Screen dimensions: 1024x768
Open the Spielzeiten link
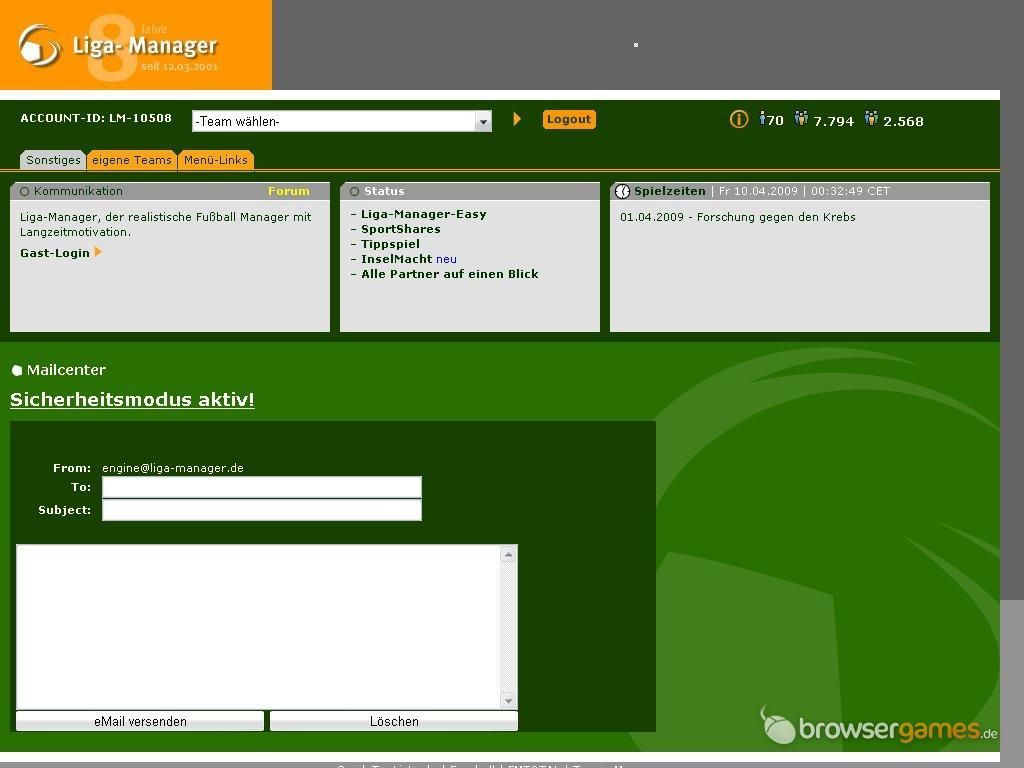tap(669, 191)
